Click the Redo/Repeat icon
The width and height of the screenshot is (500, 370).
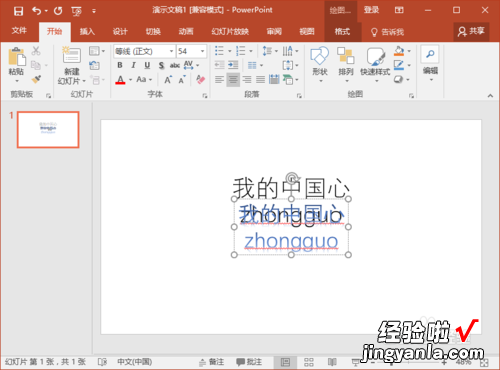(x=58, y=11)
